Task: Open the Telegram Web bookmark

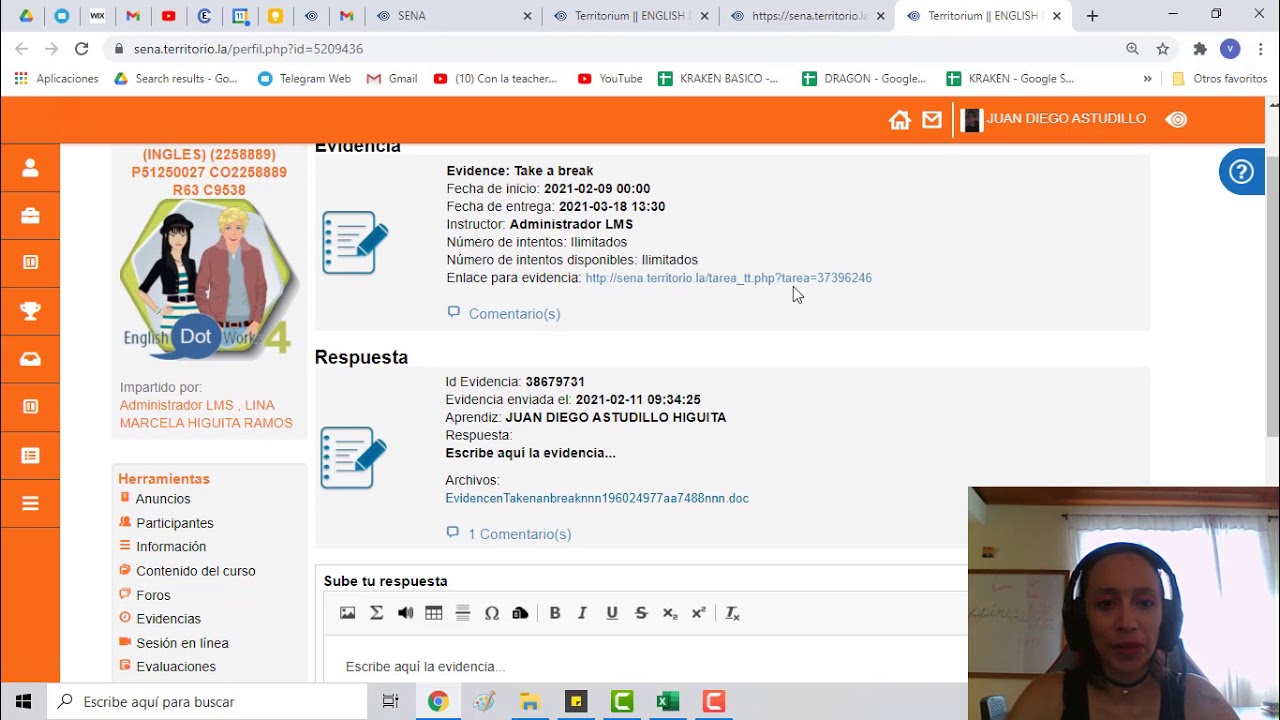Action: point(304,79)
